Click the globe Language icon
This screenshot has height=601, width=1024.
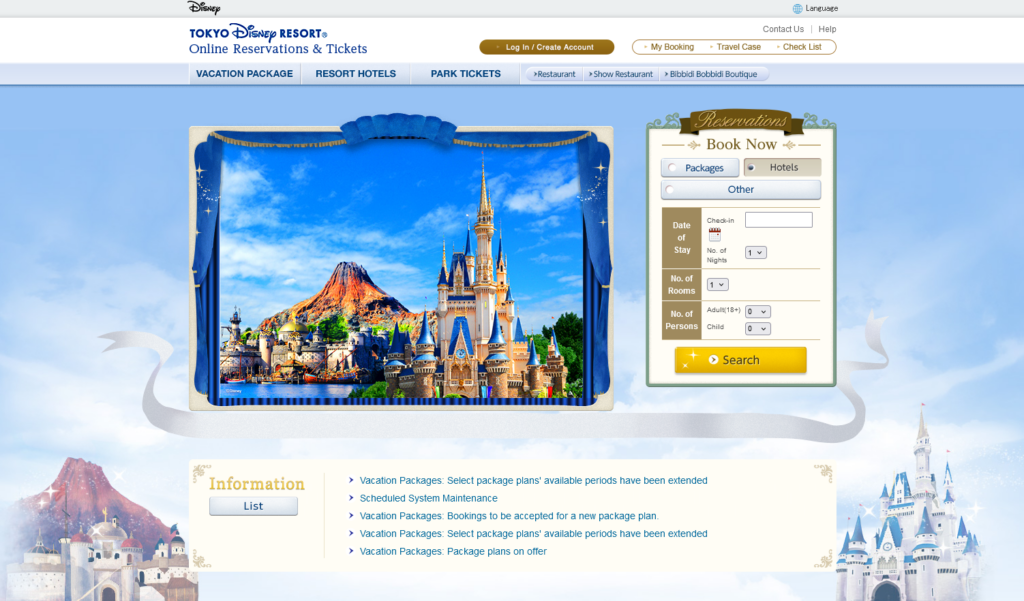797,8
